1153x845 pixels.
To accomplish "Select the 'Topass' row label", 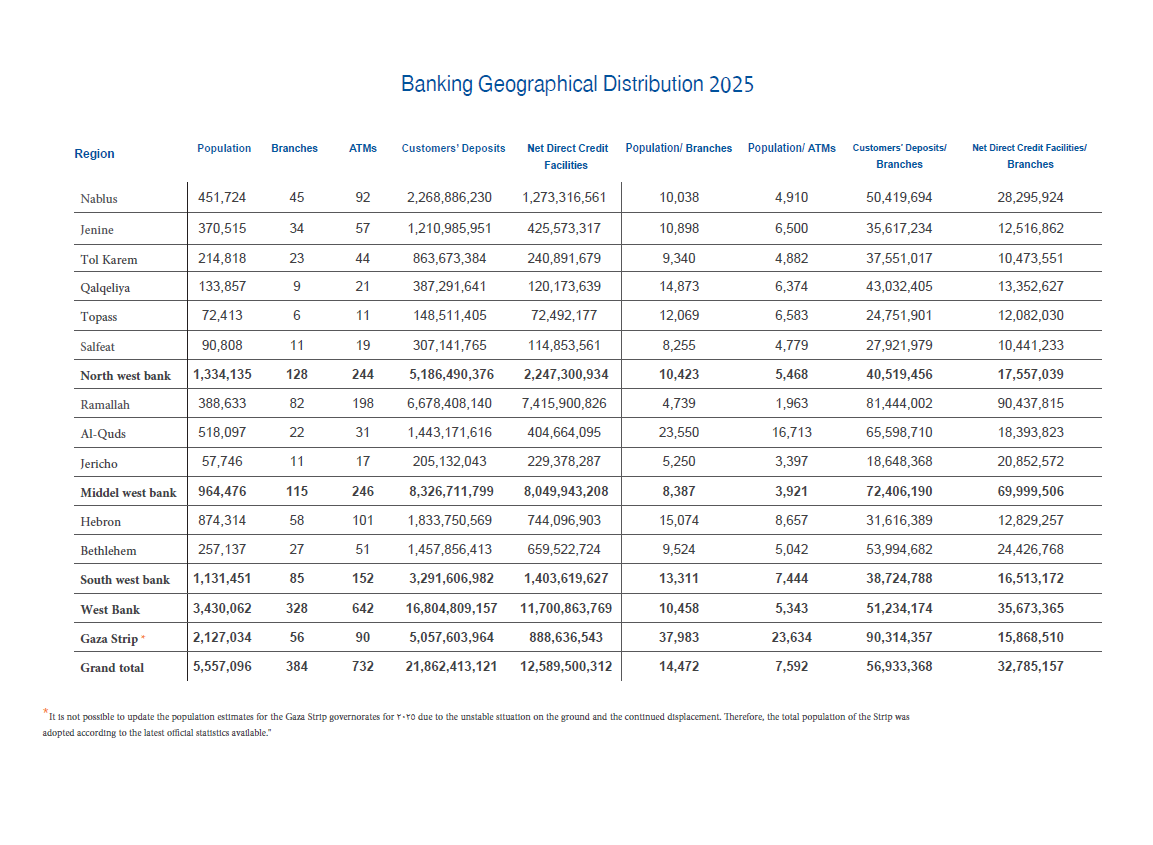I will pyautogui.click(x=99, y=317).
